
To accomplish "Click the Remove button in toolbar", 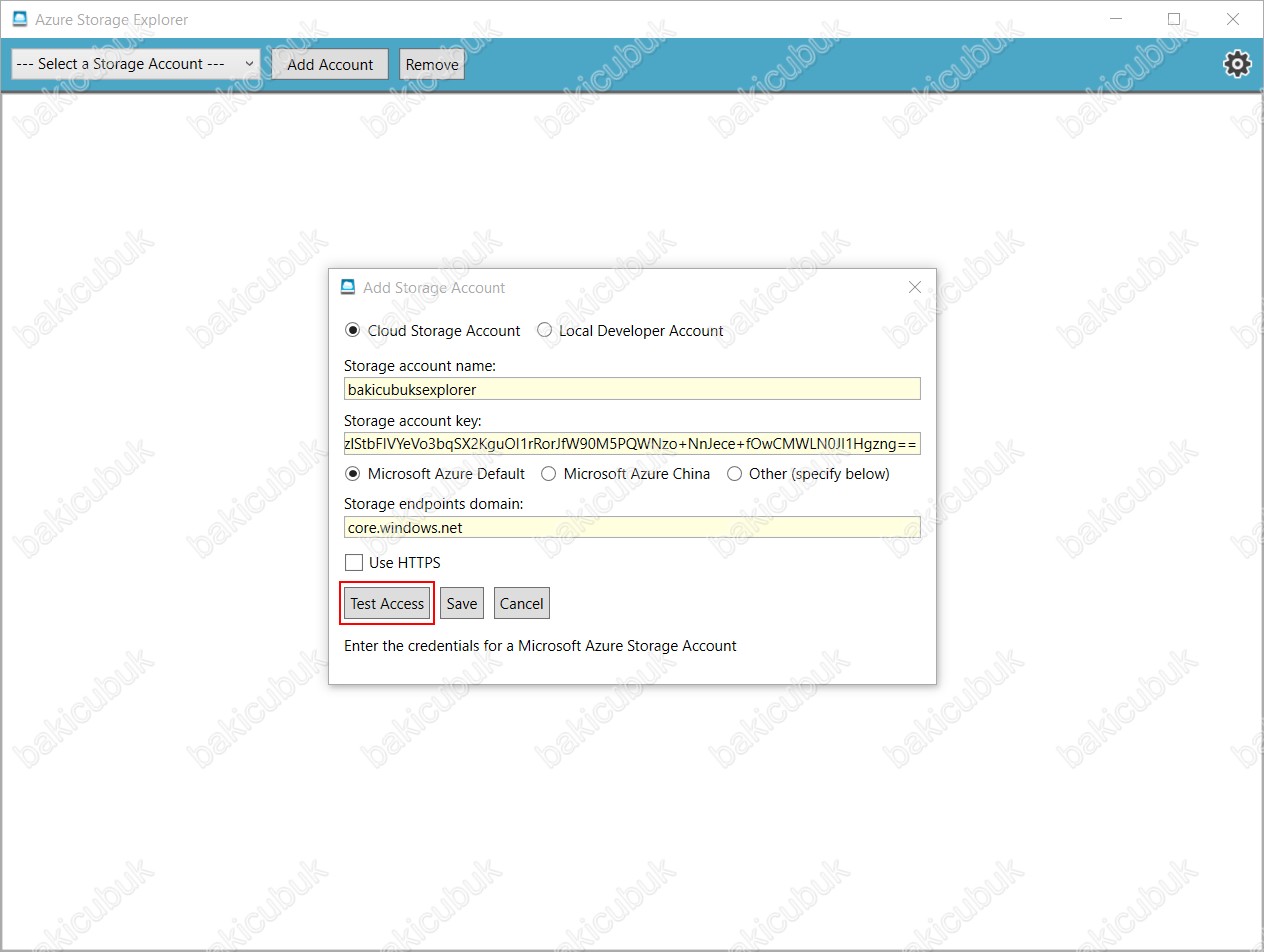I will 432,64.
